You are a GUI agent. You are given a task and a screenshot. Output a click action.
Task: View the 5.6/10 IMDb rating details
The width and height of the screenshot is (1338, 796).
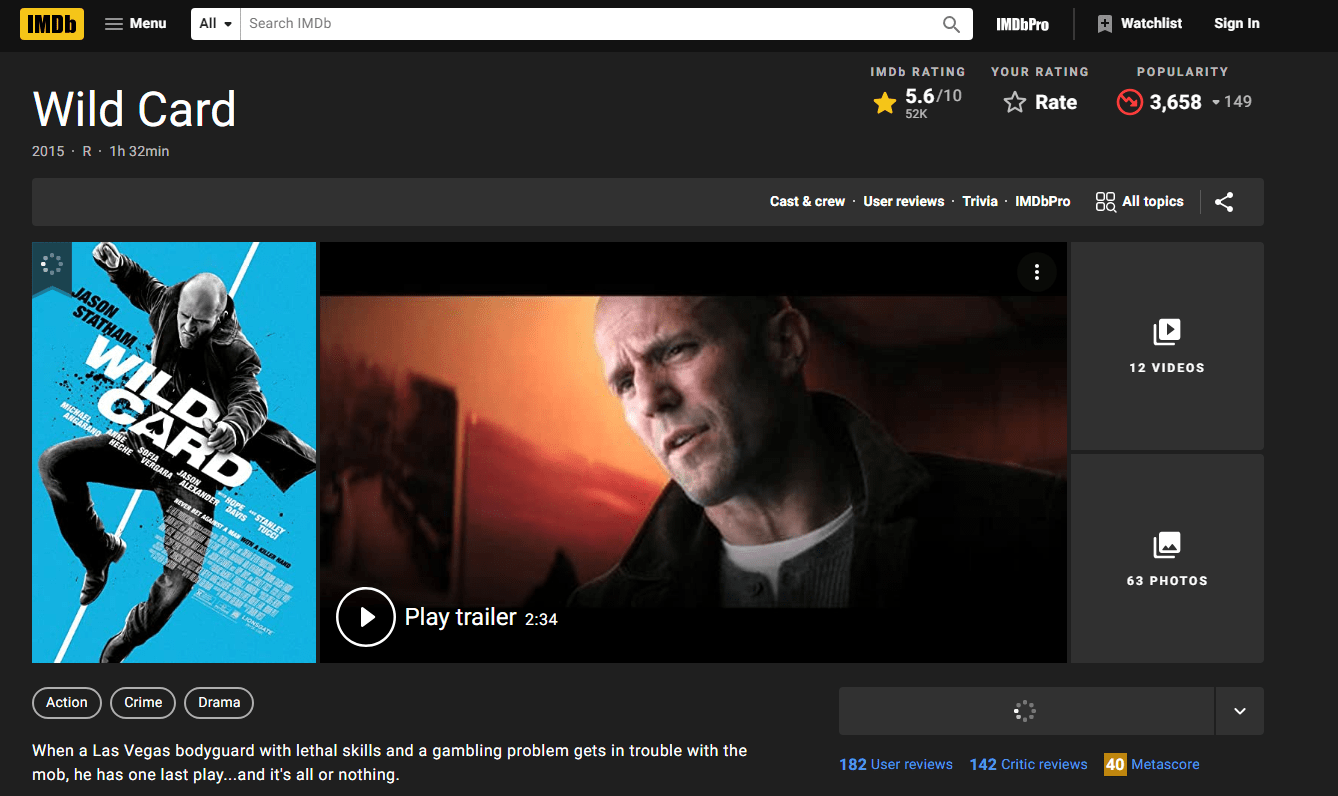pos(917,101)
